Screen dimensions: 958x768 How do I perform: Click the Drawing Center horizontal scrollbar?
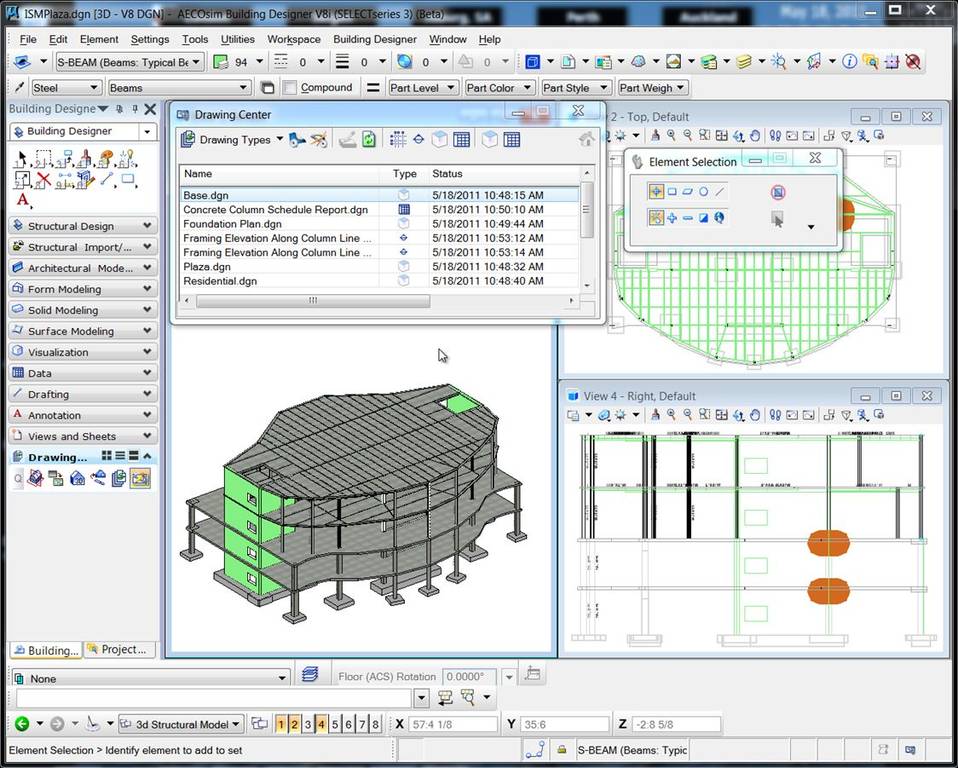pos(312,301)
